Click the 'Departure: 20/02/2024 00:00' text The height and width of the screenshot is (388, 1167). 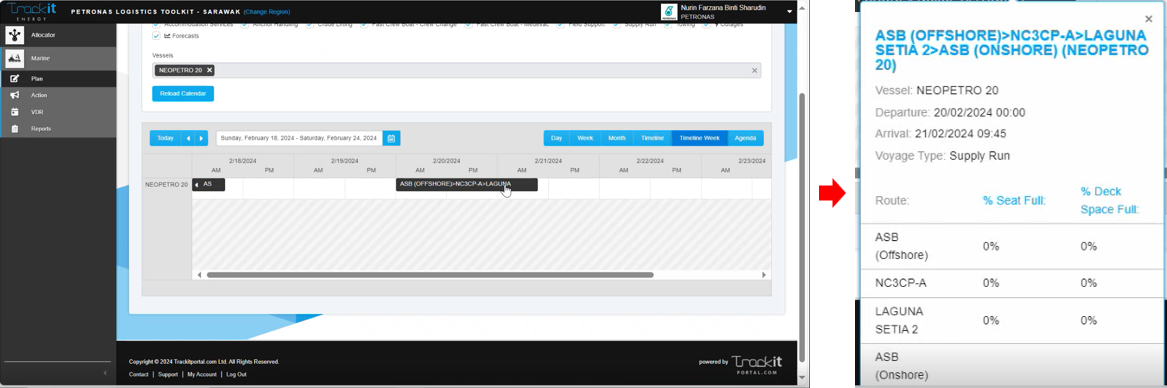coord(950,112)
